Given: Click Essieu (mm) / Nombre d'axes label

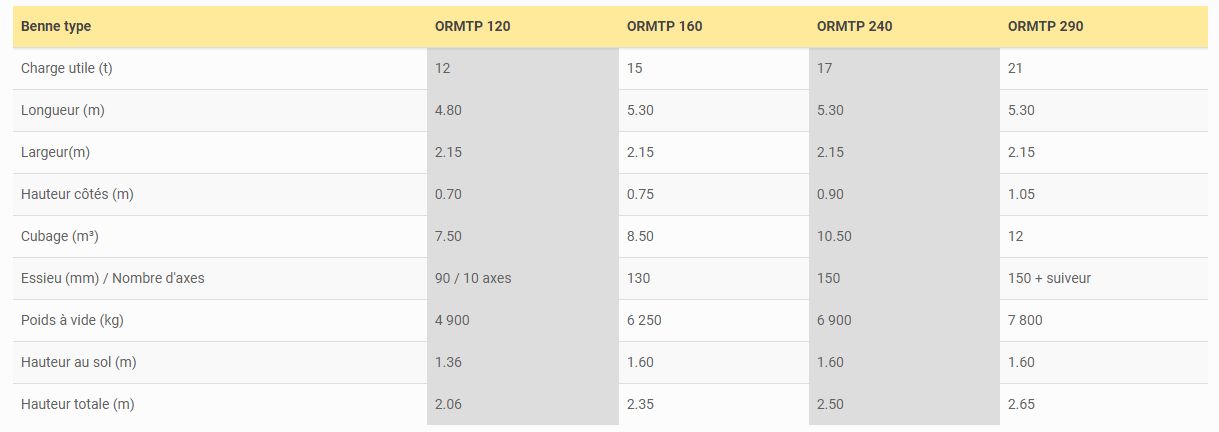Looking at the screenshot, I should tap(112, 278).
